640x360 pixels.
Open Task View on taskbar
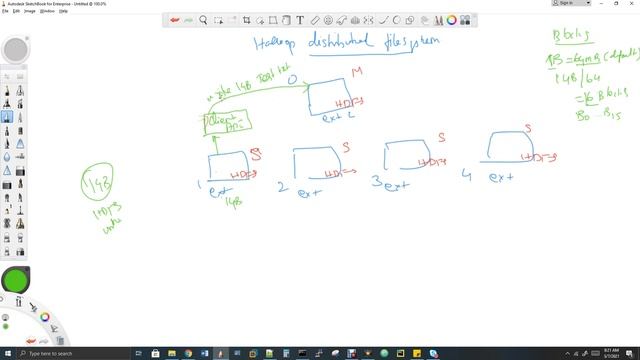click(x=139, y=353)
